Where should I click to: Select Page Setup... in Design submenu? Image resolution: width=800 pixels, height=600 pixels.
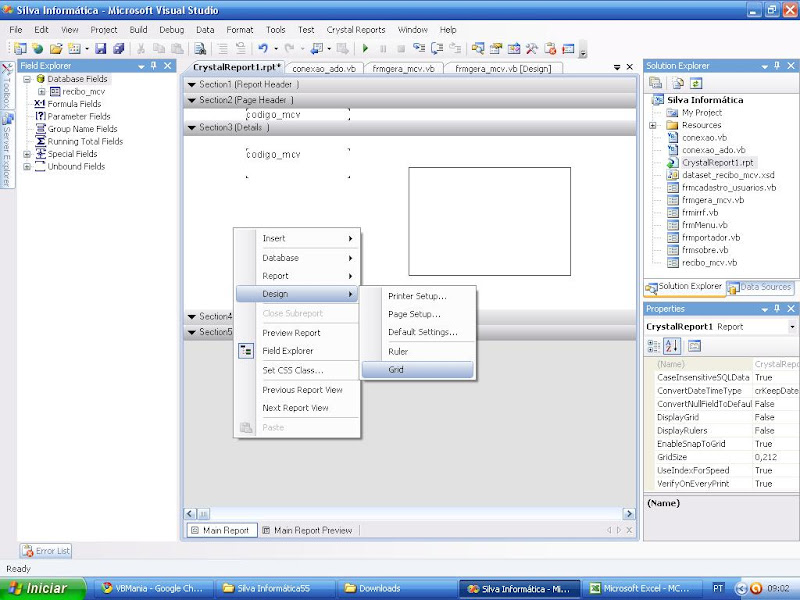[x=417, y=314]
